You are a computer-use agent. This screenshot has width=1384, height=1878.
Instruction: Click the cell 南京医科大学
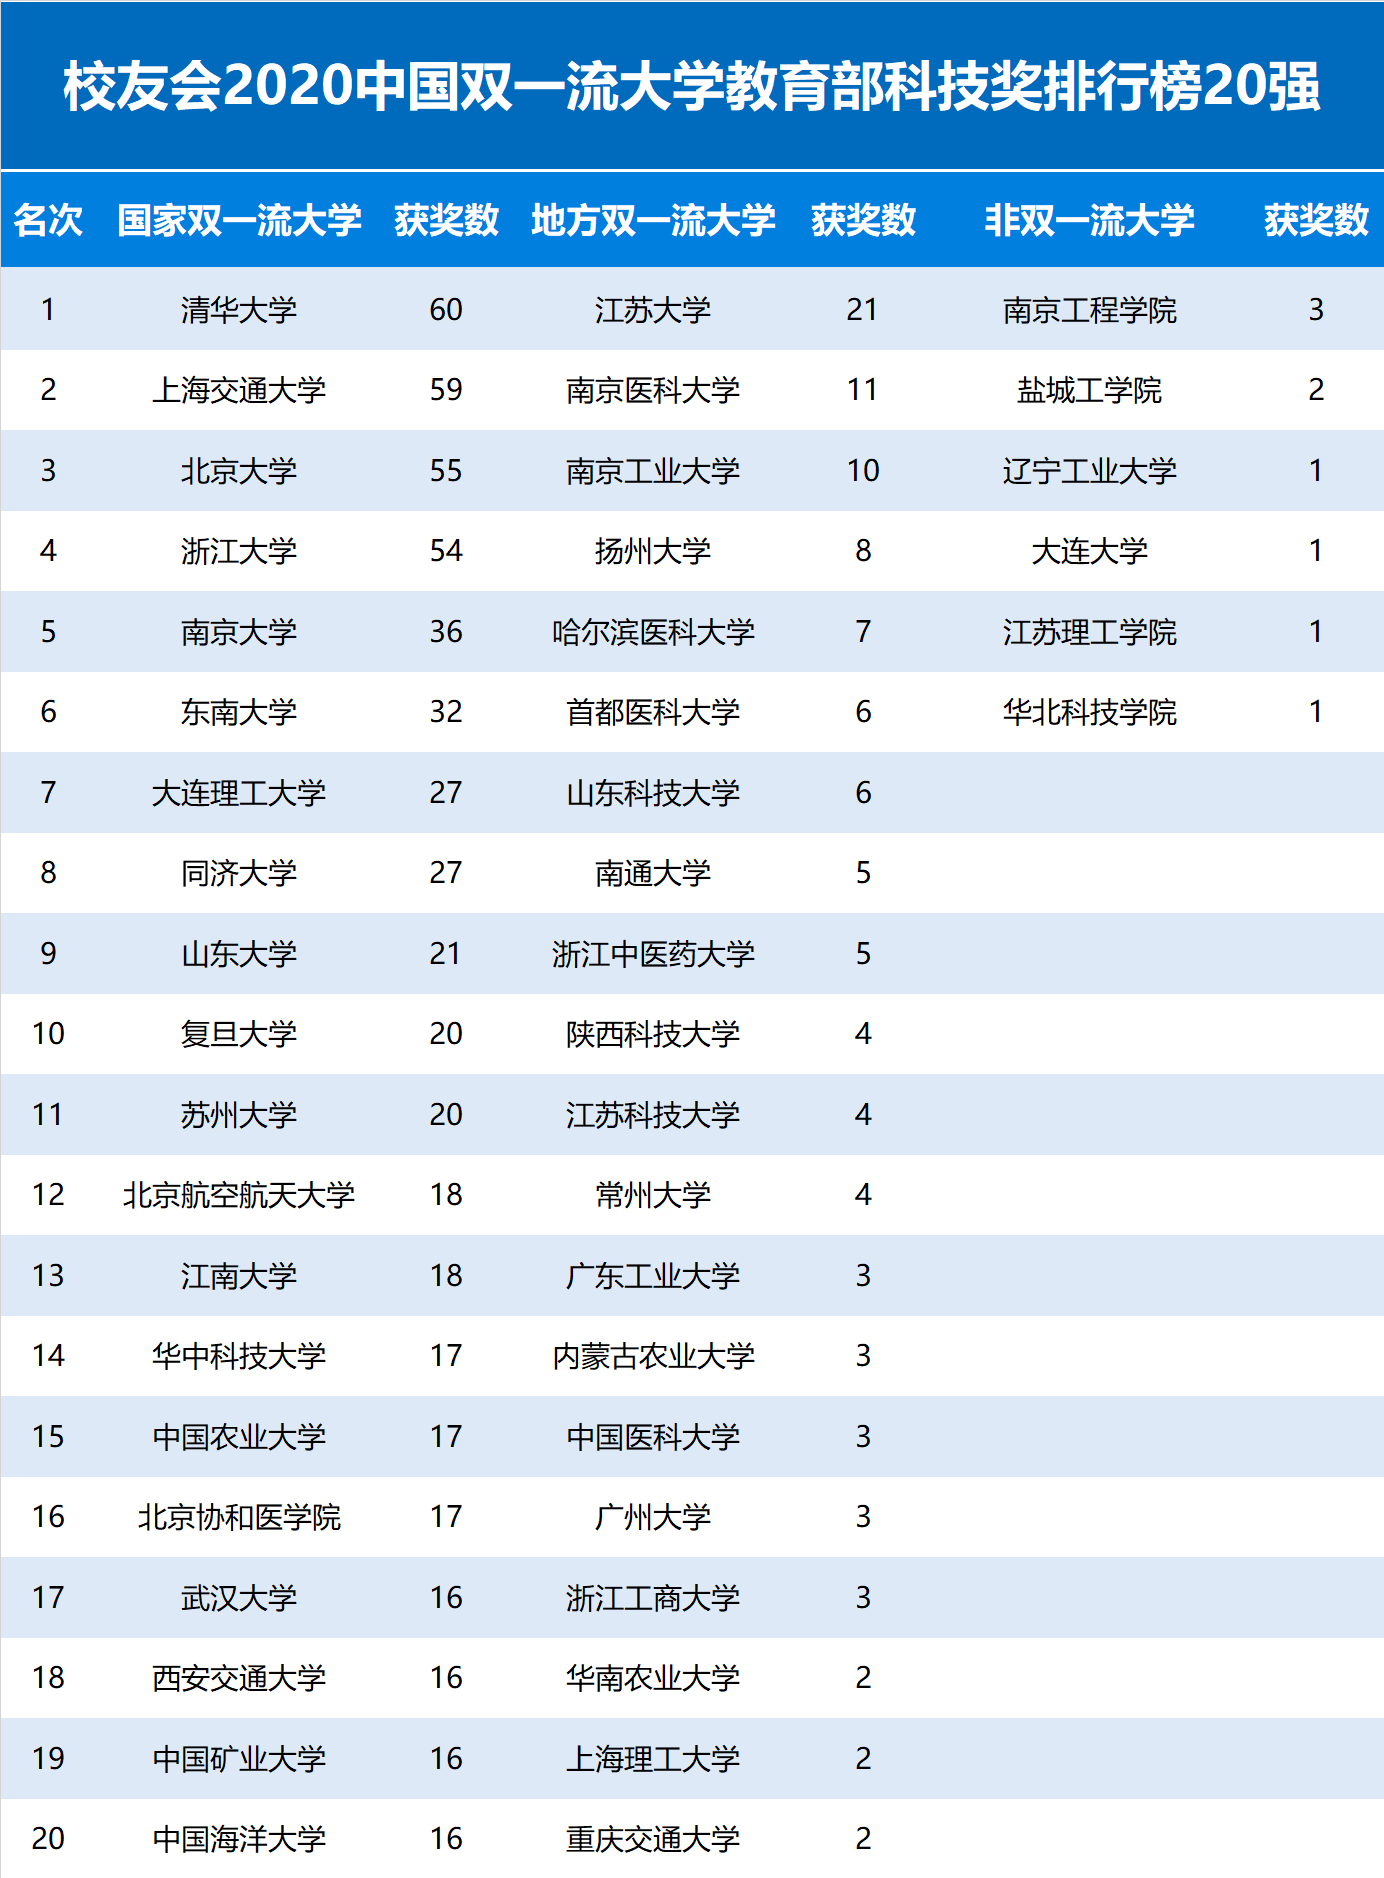pyautogui.click(x=653, y=390)
